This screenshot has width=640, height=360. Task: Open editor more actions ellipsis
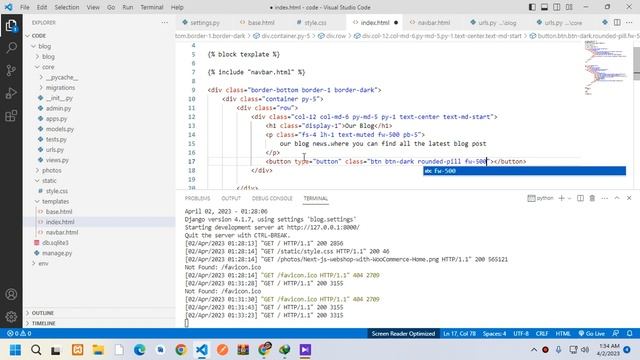[630, 22]
